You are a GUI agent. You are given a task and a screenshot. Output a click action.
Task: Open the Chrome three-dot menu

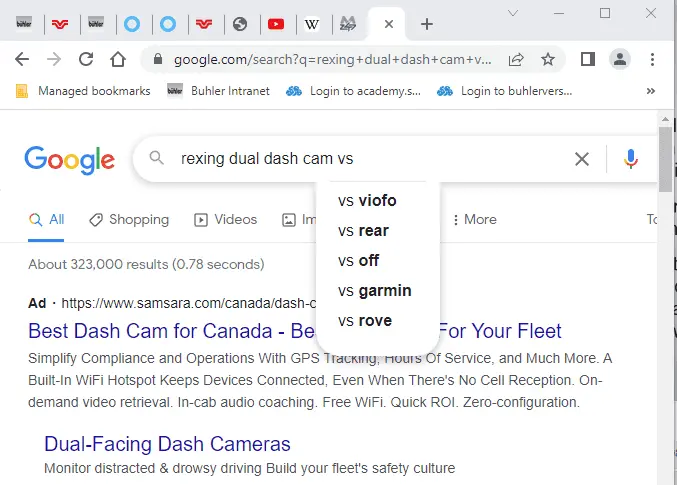click(x=652, y=59)
